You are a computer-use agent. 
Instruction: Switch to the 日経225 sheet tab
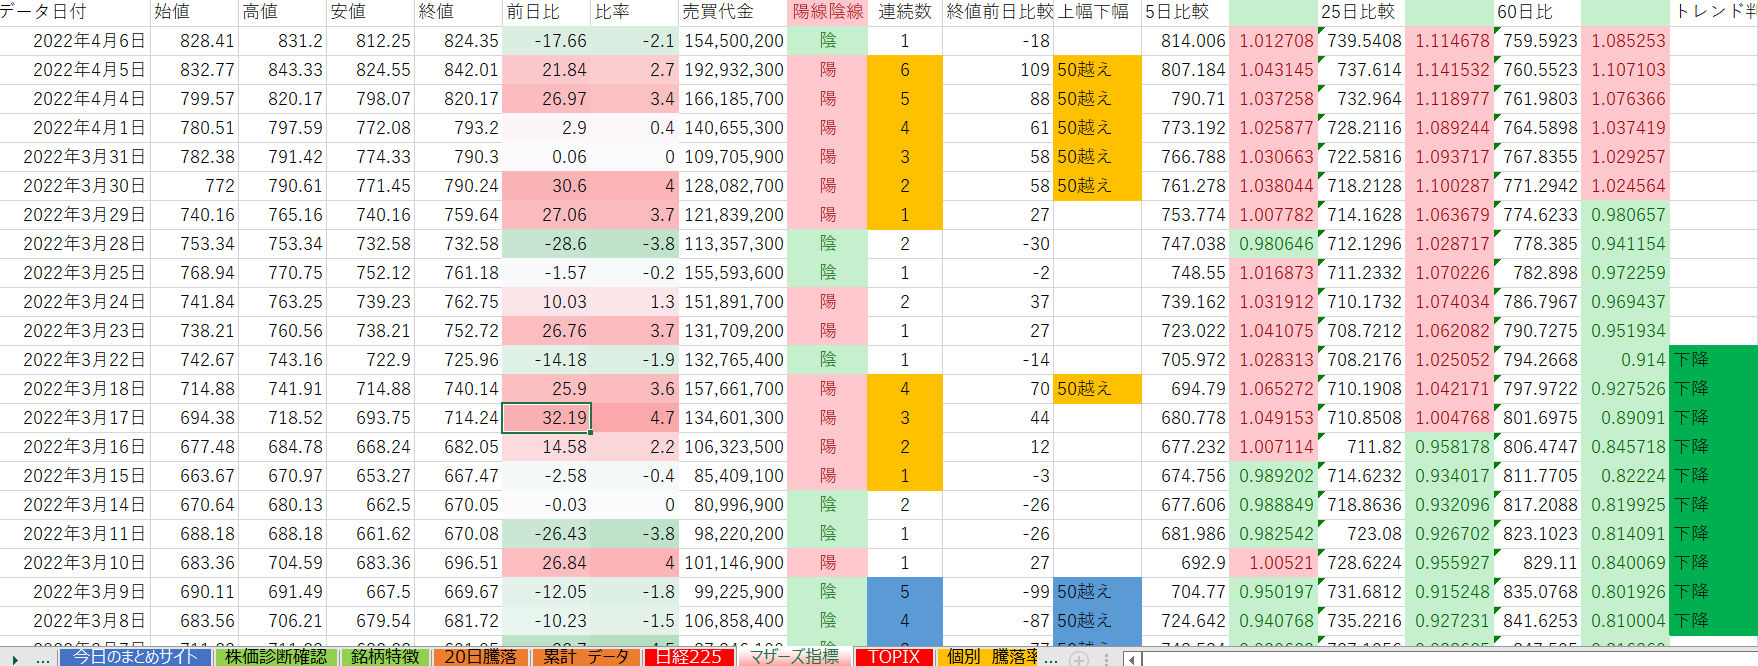[688, 657]
